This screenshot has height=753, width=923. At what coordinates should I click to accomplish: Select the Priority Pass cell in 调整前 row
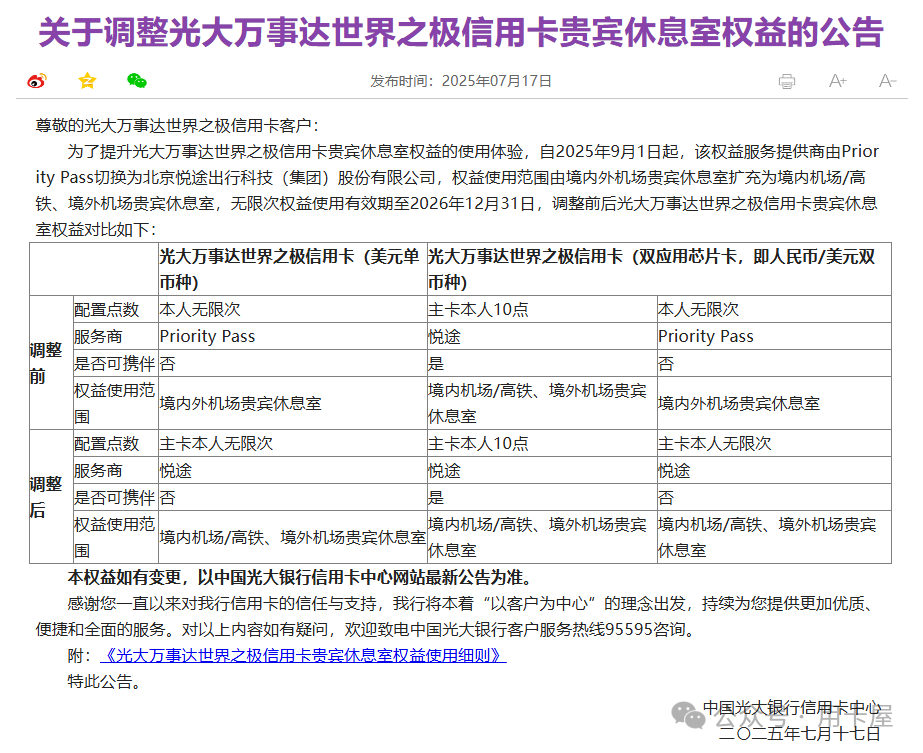(x=208, y=336)
